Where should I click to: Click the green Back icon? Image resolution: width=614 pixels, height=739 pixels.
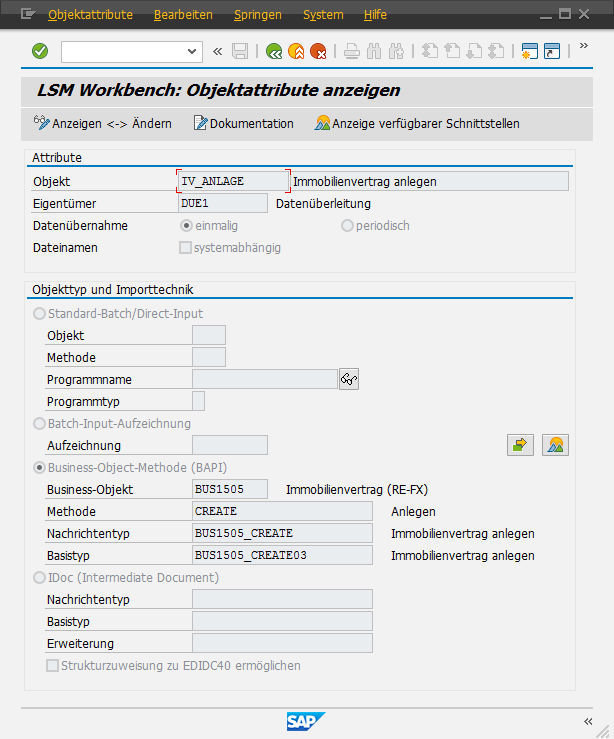274,51
